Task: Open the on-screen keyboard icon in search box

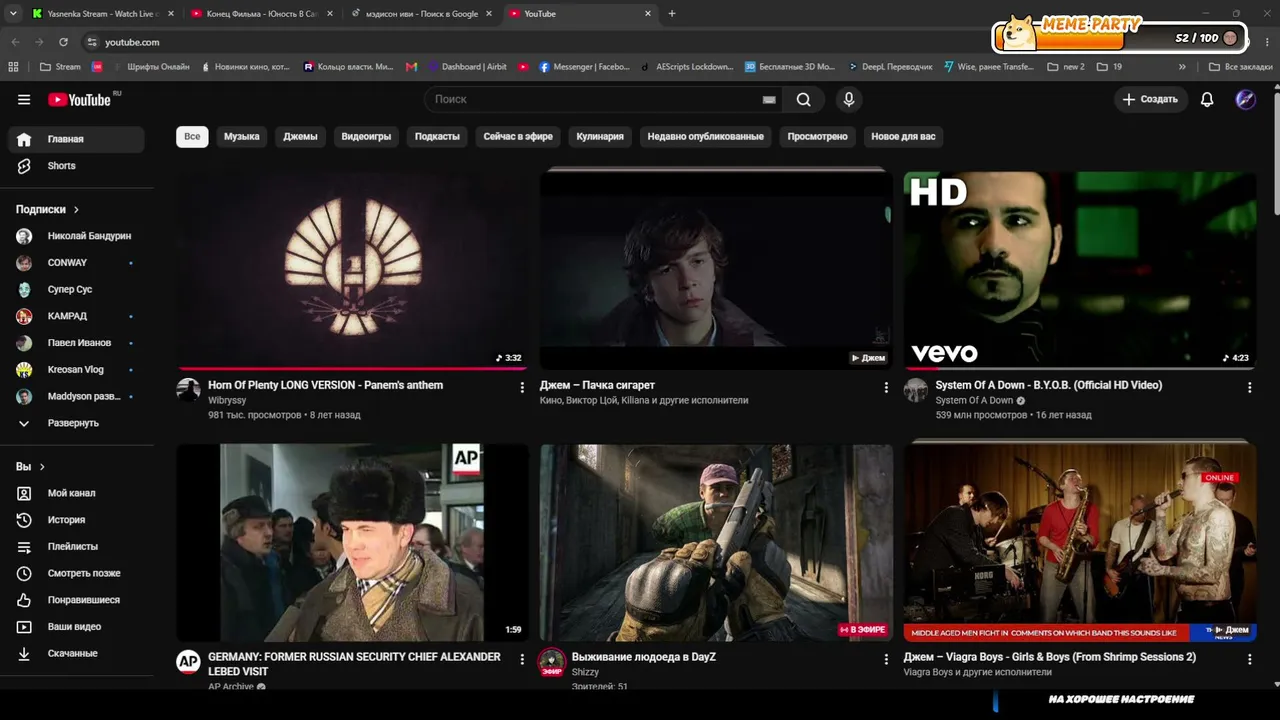Action: pyautogui.click(x=769, y=100)
